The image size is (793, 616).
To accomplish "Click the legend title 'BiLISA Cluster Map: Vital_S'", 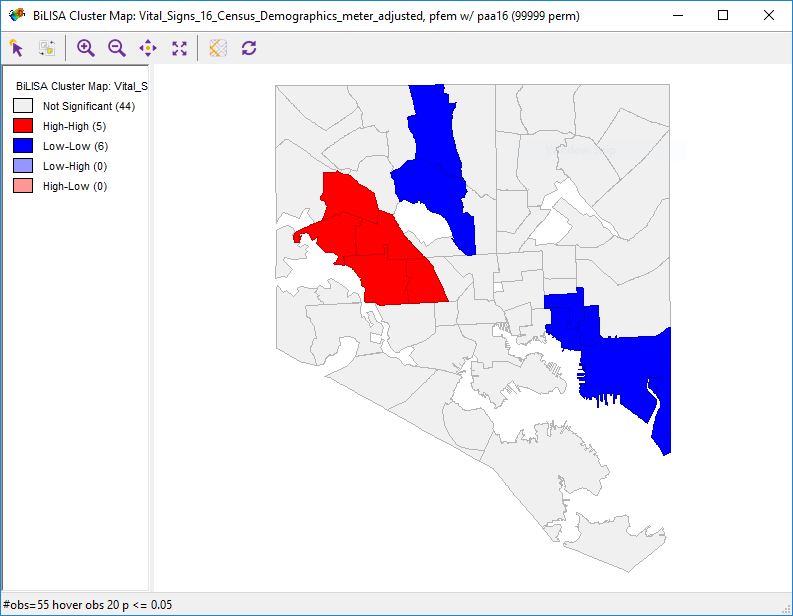I will tap(82, 86).
